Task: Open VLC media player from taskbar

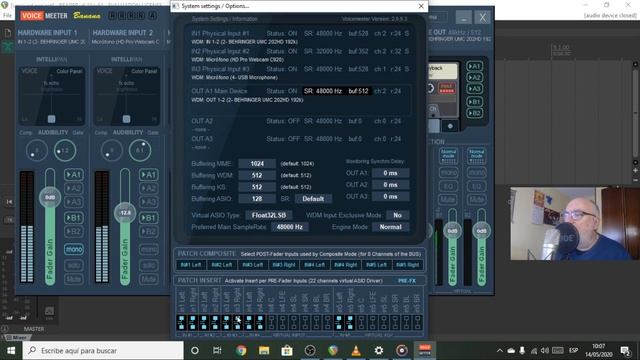Action: pyautogui.click(x=356, y=350)
